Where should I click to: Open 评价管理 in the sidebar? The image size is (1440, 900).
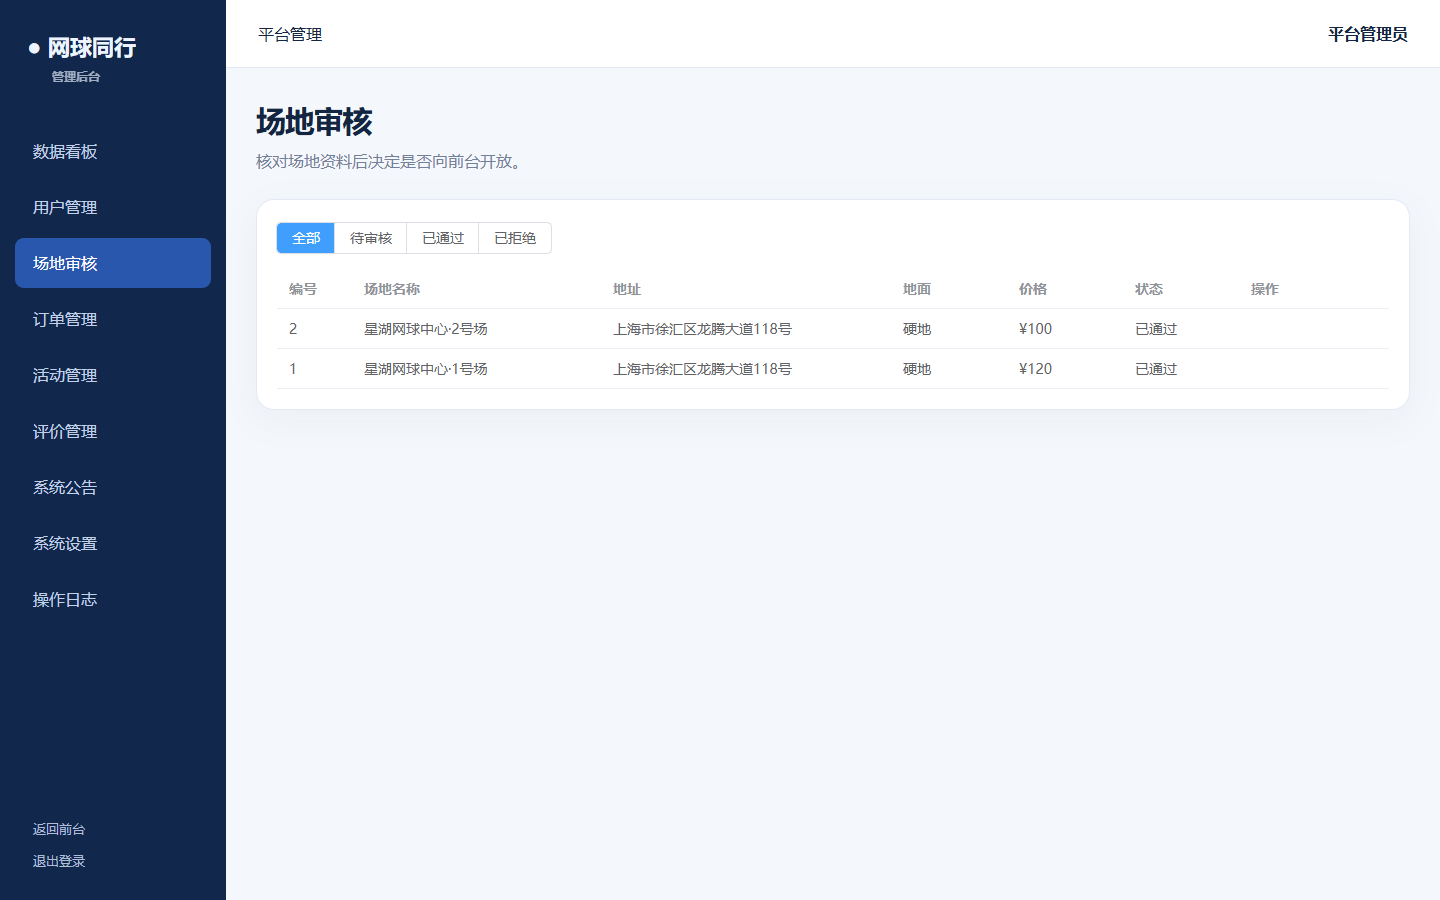[x=113, y=431]
